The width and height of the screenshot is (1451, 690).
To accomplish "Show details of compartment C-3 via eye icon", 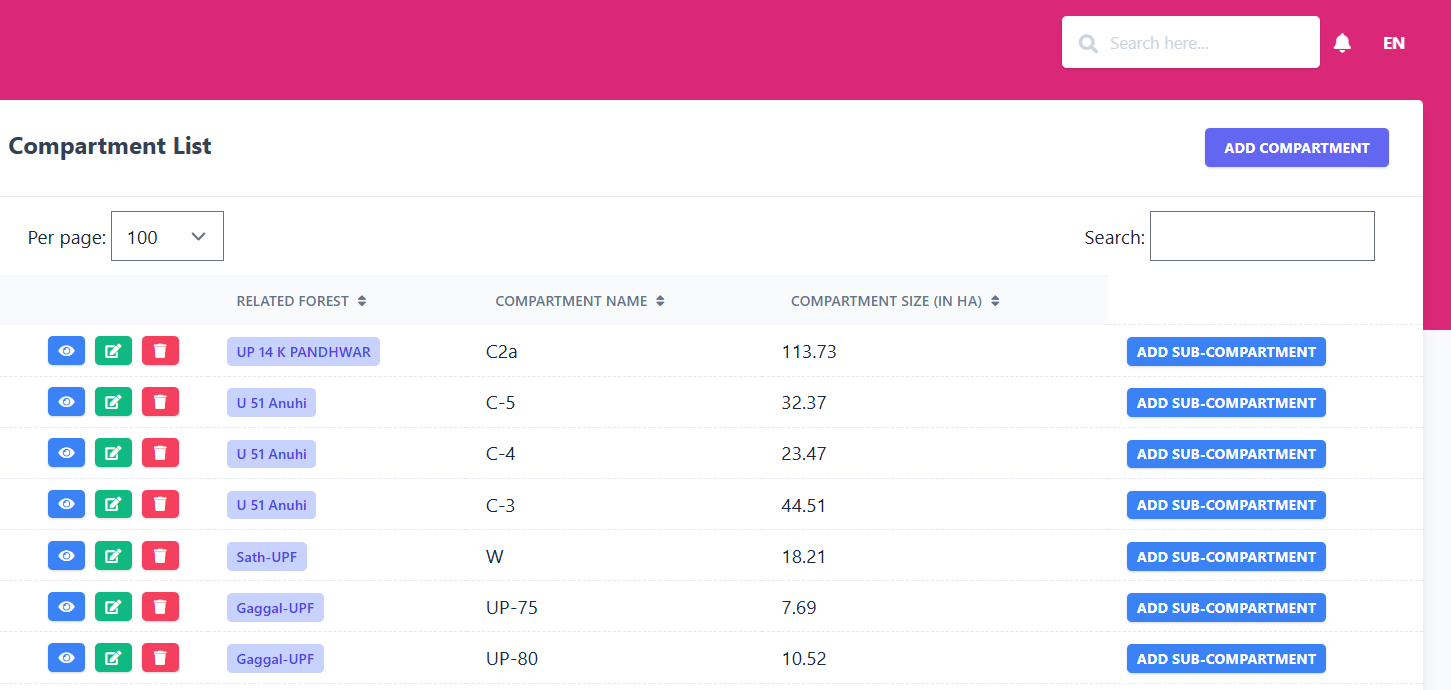I will click(66, 504).
